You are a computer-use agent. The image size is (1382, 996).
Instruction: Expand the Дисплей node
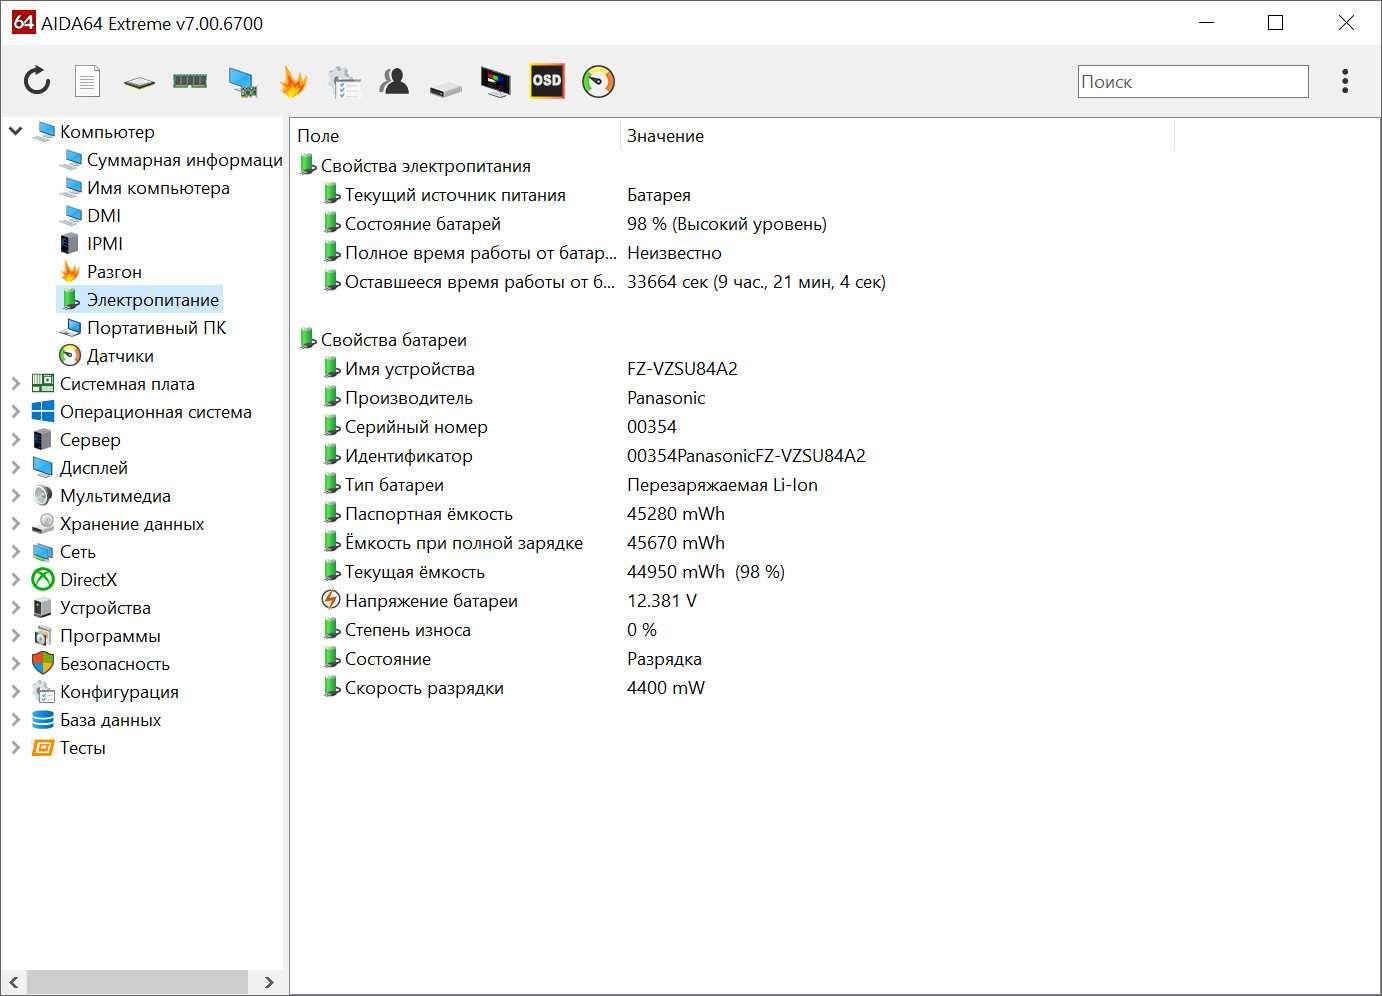tap(15, 468)
